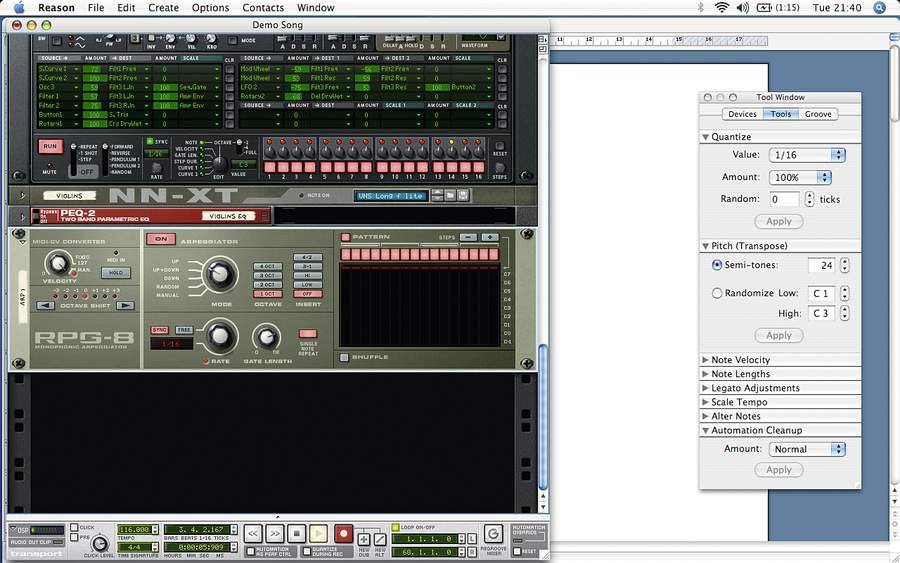Fast forward with the transport button
Viewport: 900px width, 563px height.
pyautogui.click(x=275, y=534)
